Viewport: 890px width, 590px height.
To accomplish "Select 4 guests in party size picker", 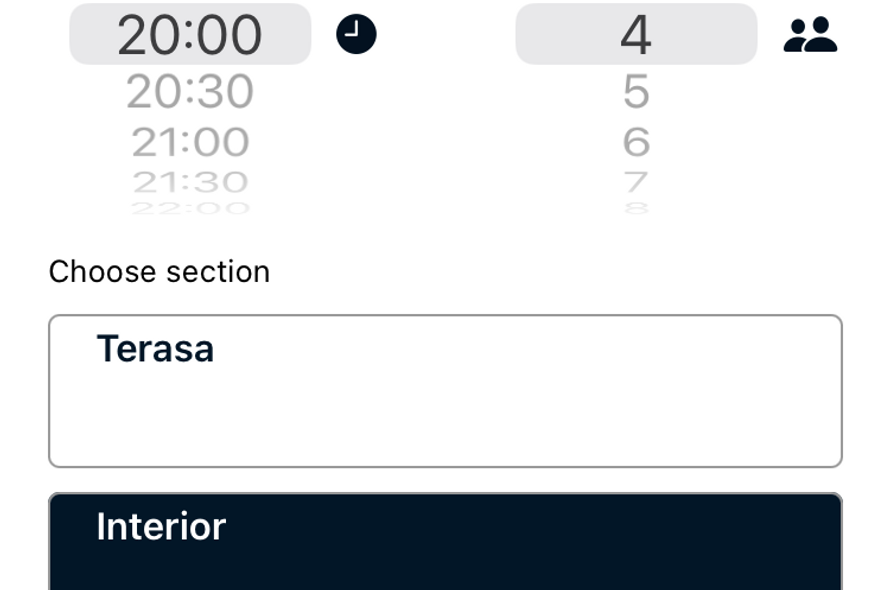I will pos(636,35).
